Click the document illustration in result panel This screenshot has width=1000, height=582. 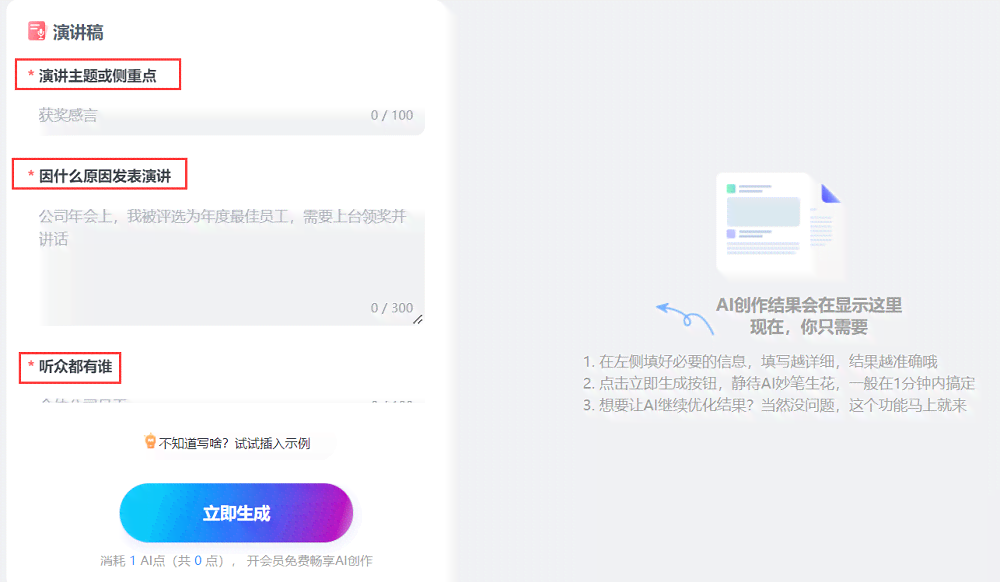[779, 224]
